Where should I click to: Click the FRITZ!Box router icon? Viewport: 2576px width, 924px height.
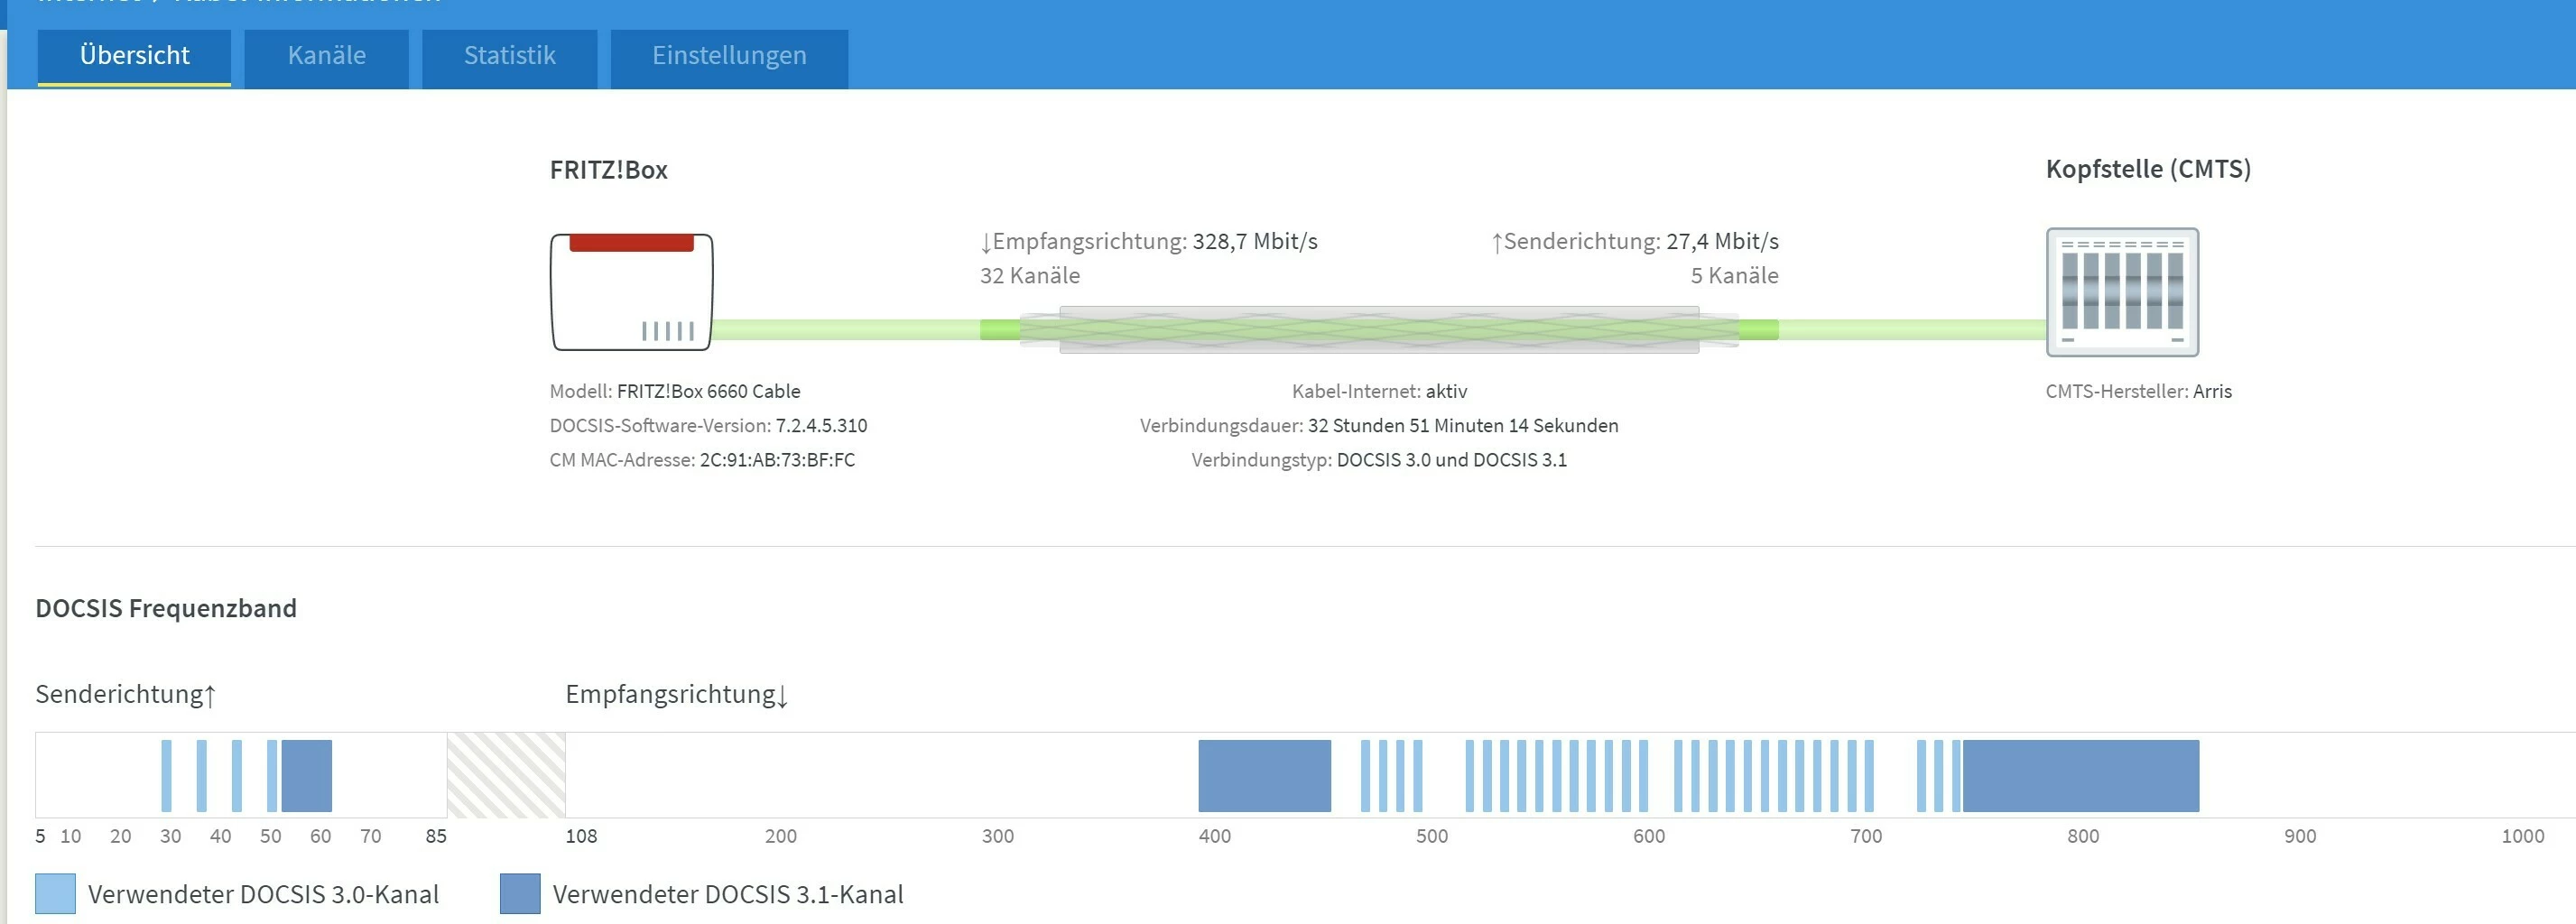(631, 292)
